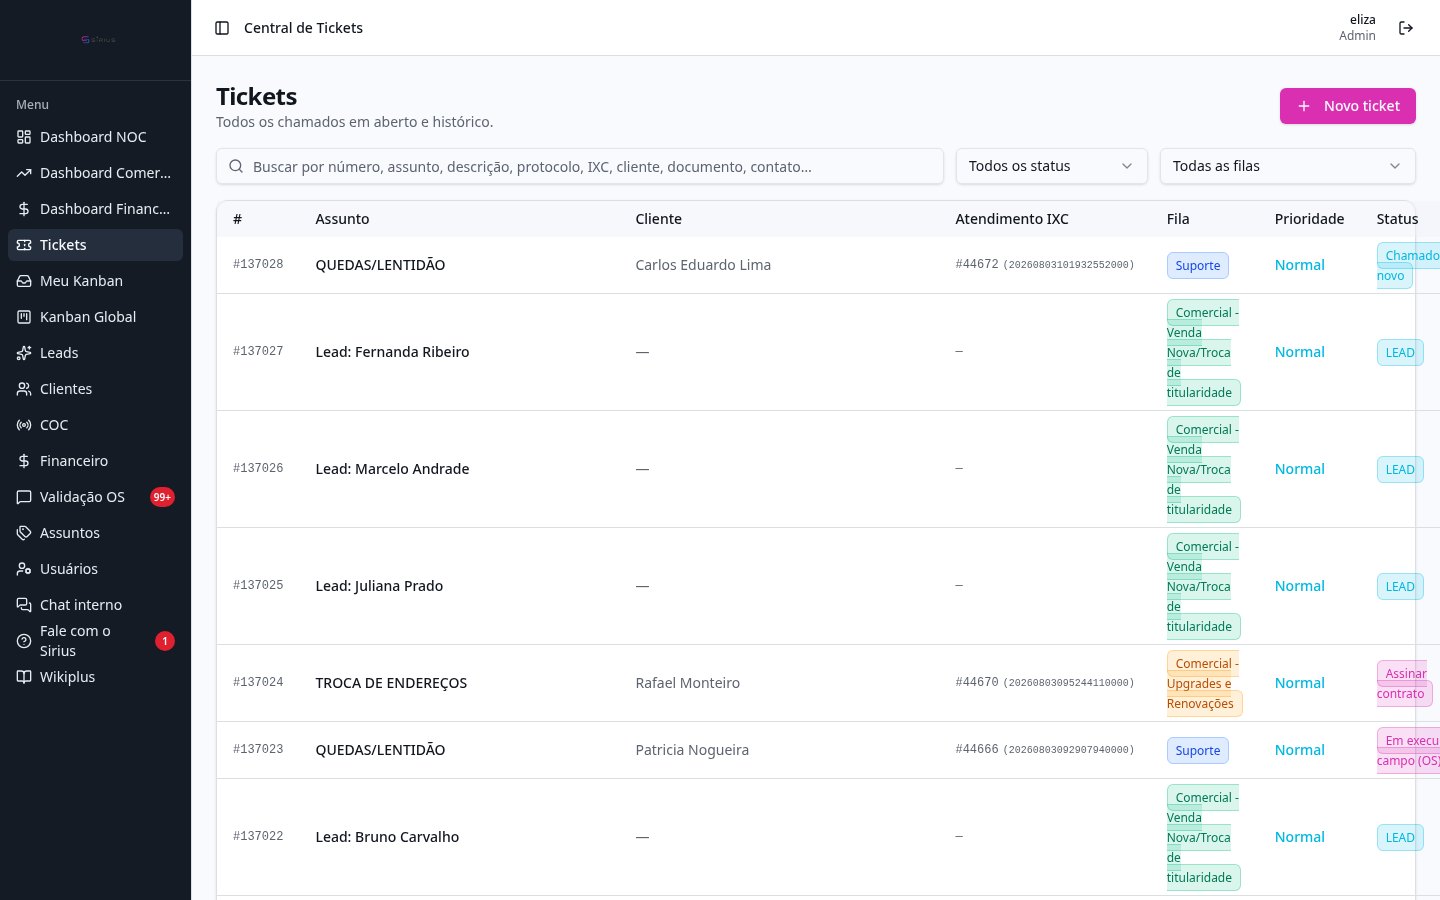Click ticket number #137028
The image size is (1440, 900).
tap(258, 265)
